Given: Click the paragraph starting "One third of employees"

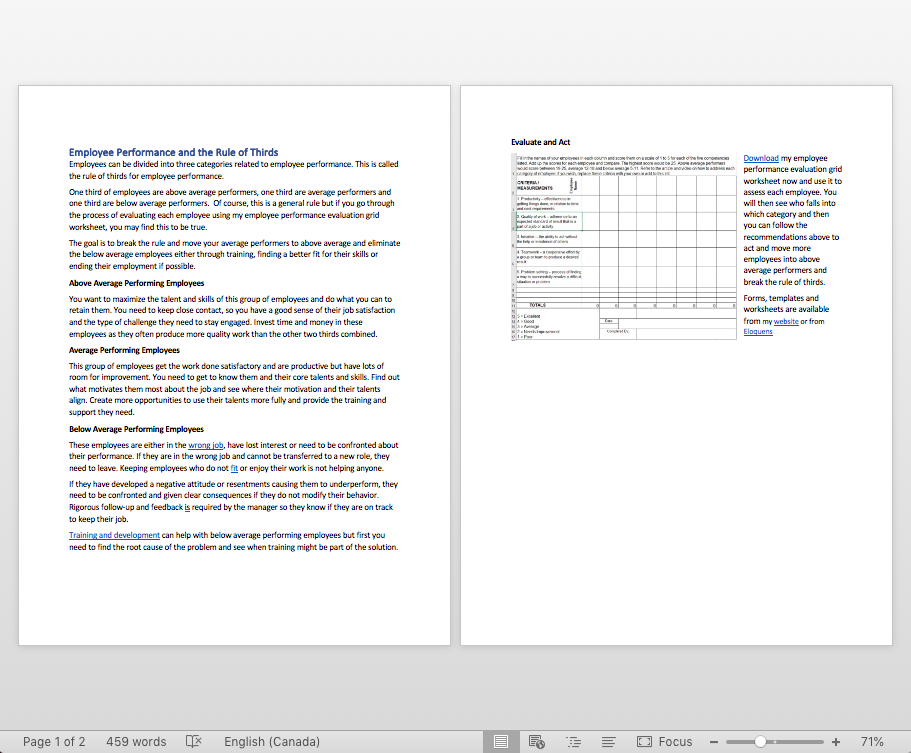Looking at the screenshot, I should 232,209.
